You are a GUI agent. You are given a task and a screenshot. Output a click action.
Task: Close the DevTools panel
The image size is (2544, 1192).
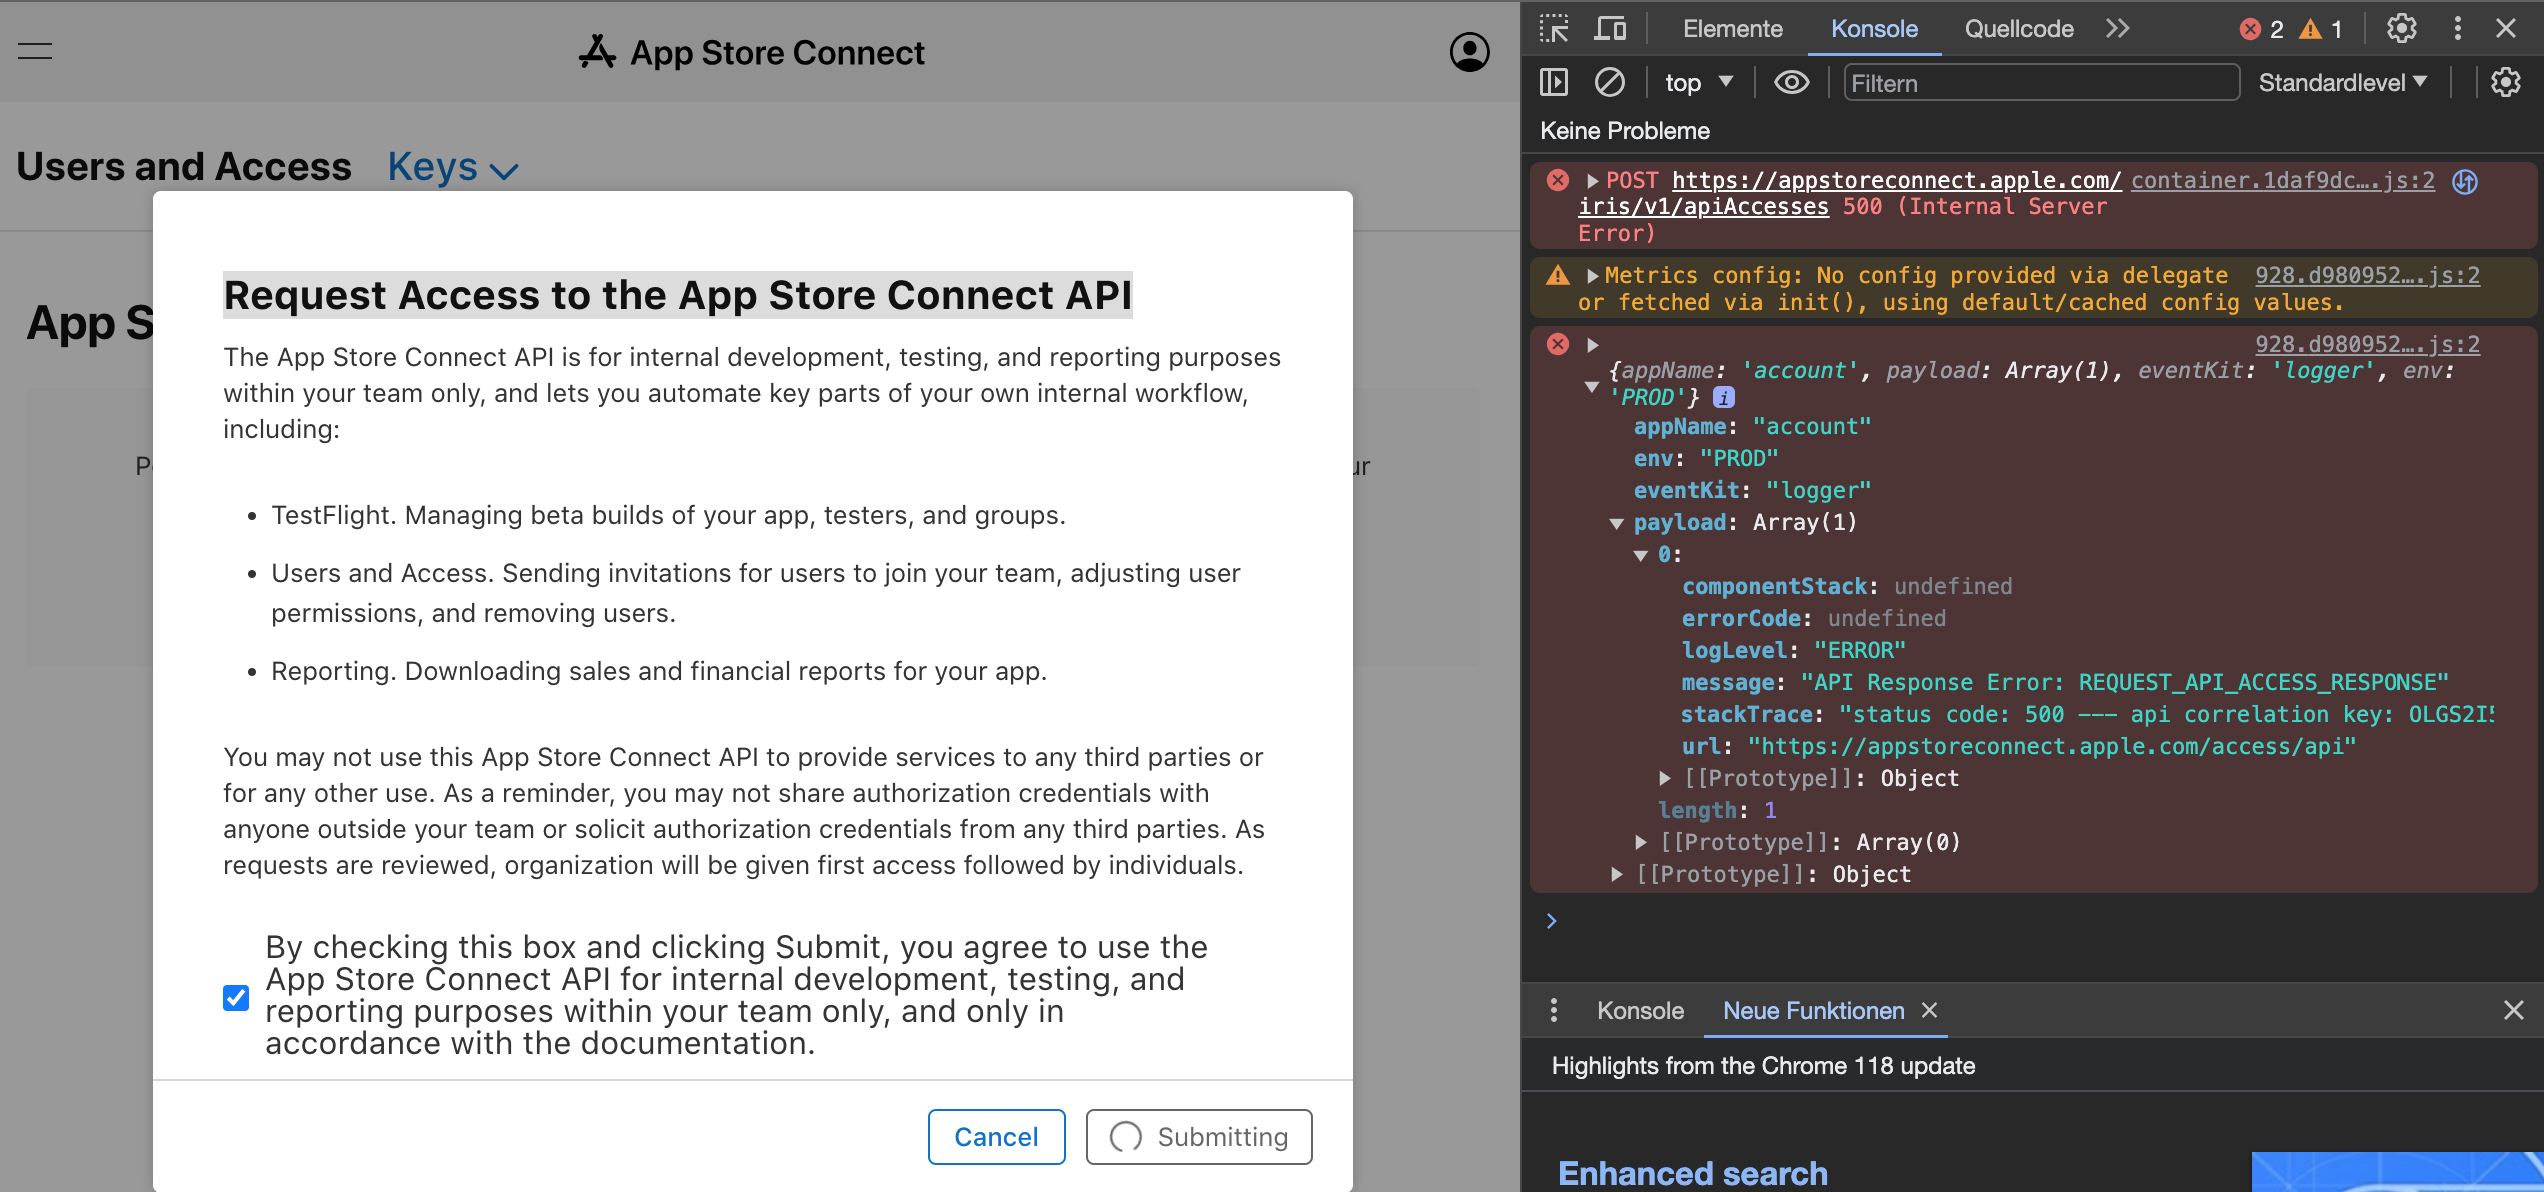tap(2506, 29)
